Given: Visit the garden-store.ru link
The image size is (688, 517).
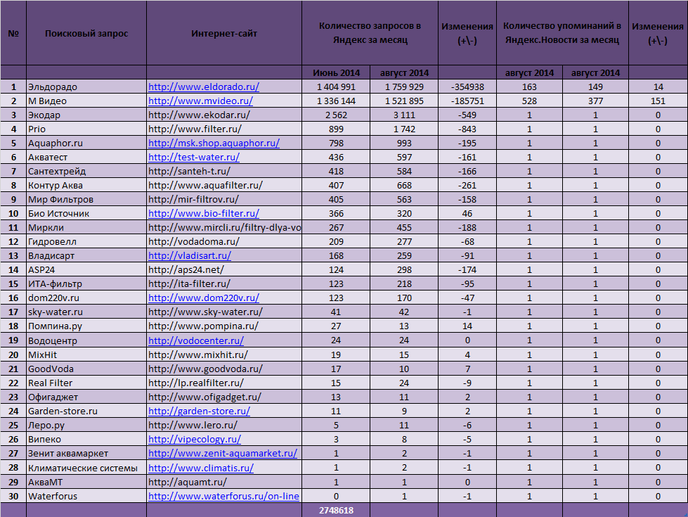Looking at the screenshot, I should point(199,411).
